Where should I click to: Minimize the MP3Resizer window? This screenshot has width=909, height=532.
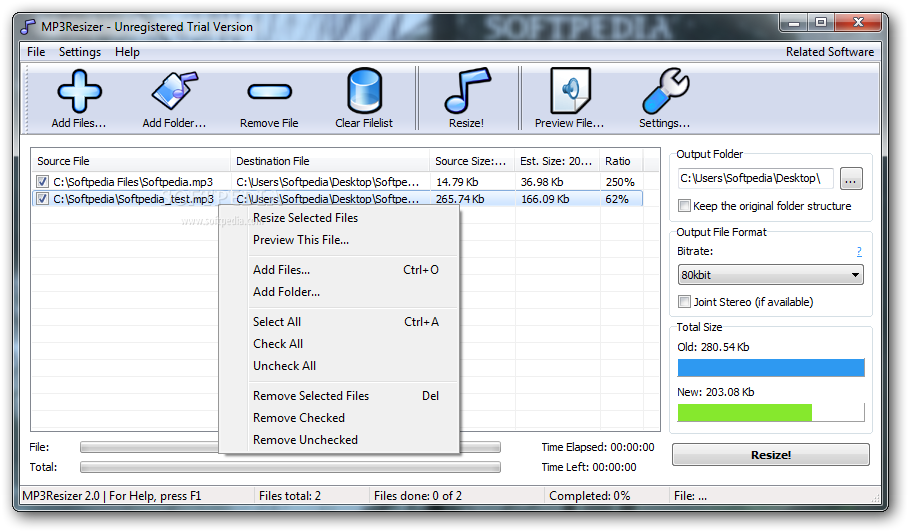794,23
